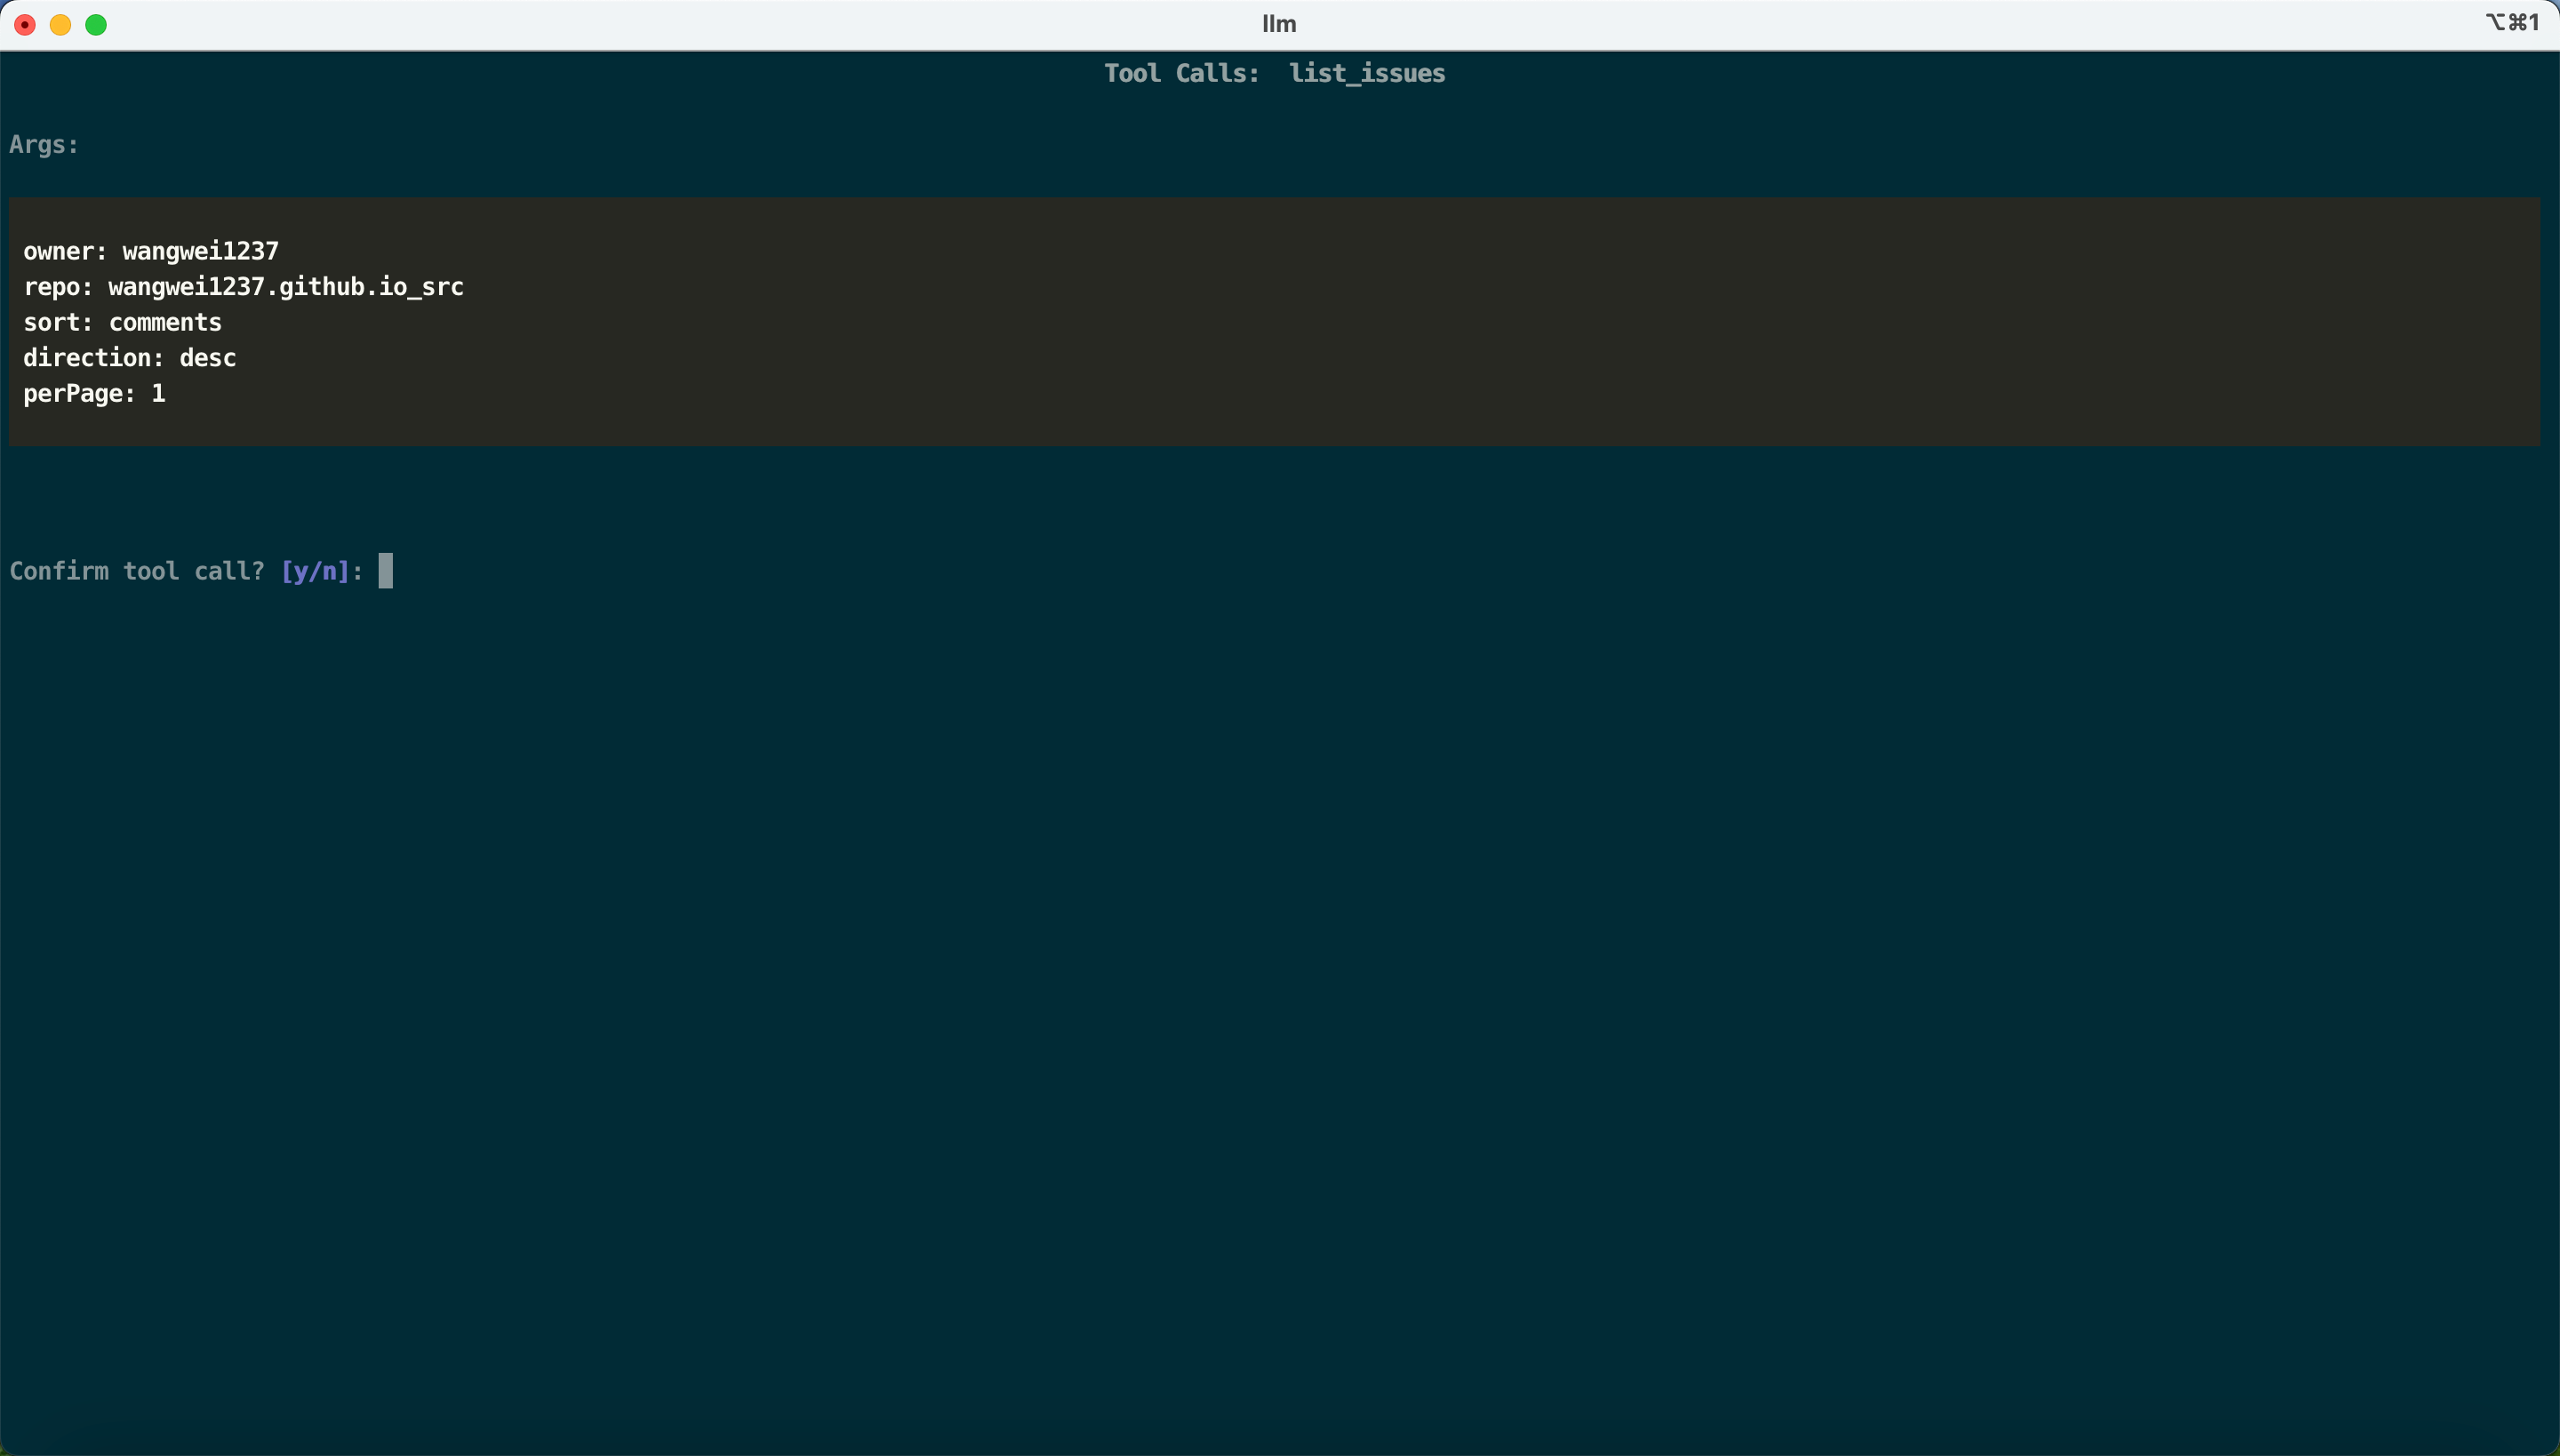
Task: Click the green zoom window button
Action: coord(96,25)
